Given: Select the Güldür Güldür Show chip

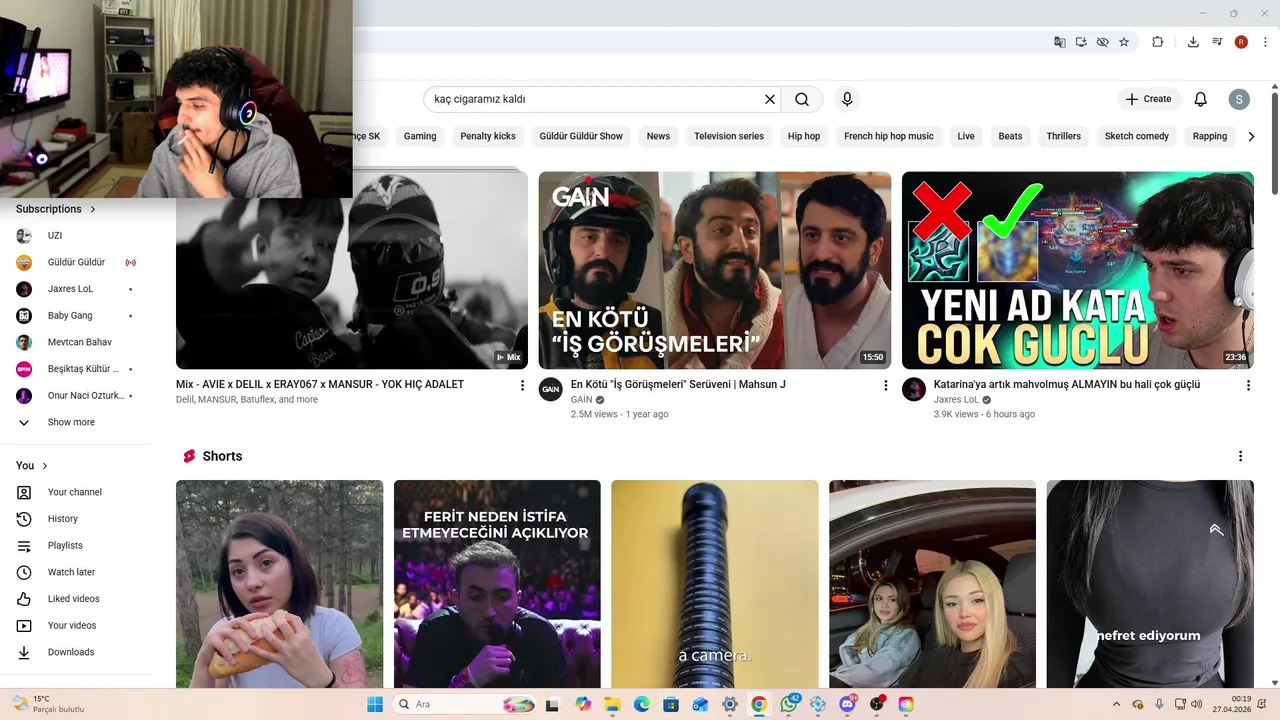Looking at the screenshot, I should (581, 136).
